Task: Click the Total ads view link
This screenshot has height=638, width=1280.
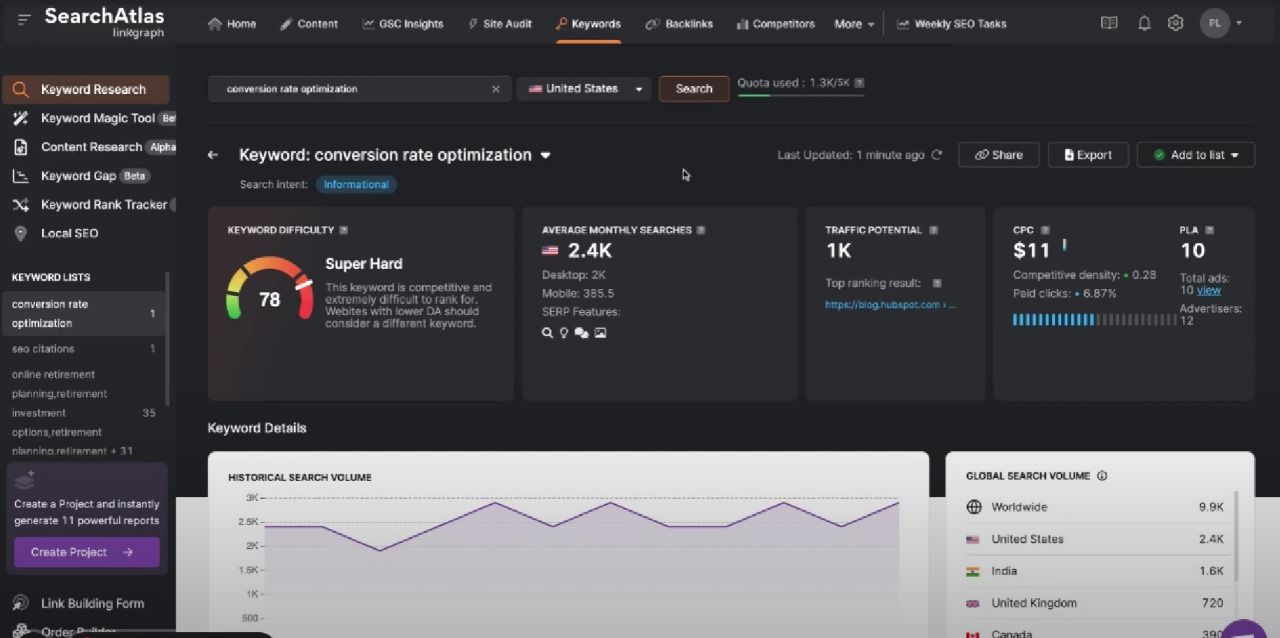Action: point(1209,290)
